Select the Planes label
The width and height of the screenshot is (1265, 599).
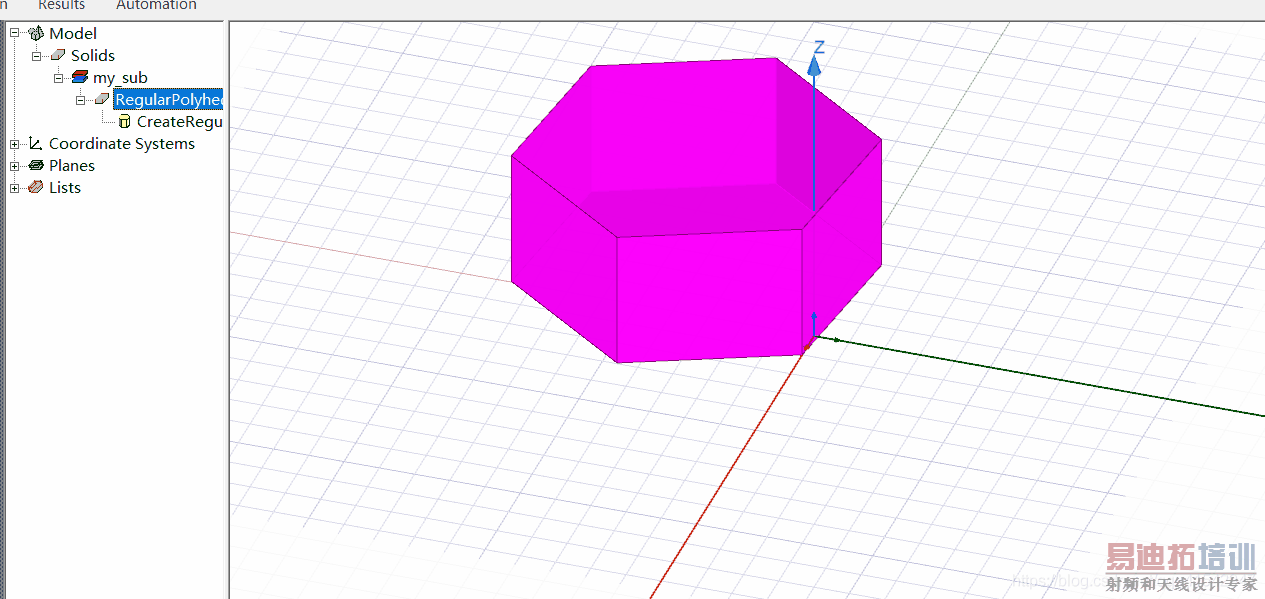tap(72, 165)
